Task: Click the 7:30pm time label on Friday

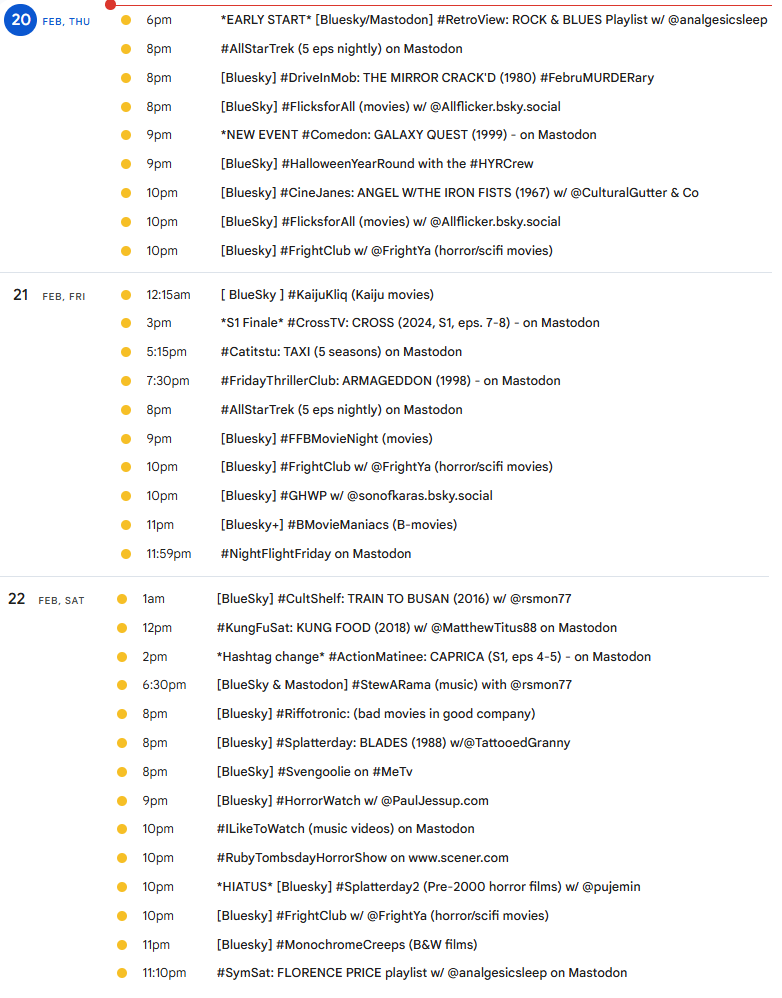Action: coord(168,381)
